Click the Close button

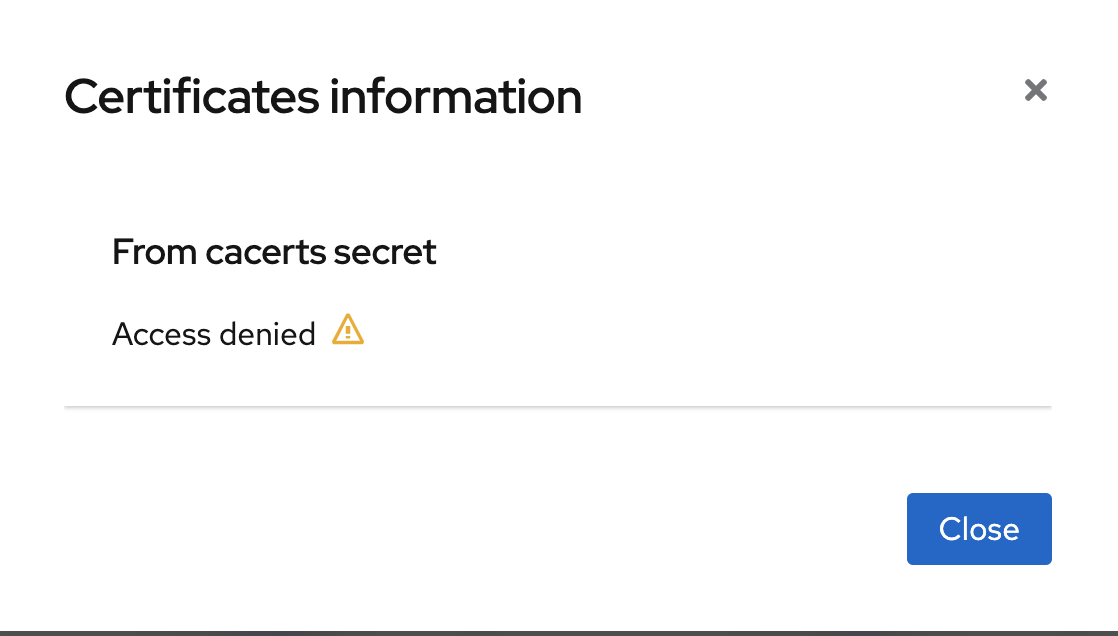(978, 528)
